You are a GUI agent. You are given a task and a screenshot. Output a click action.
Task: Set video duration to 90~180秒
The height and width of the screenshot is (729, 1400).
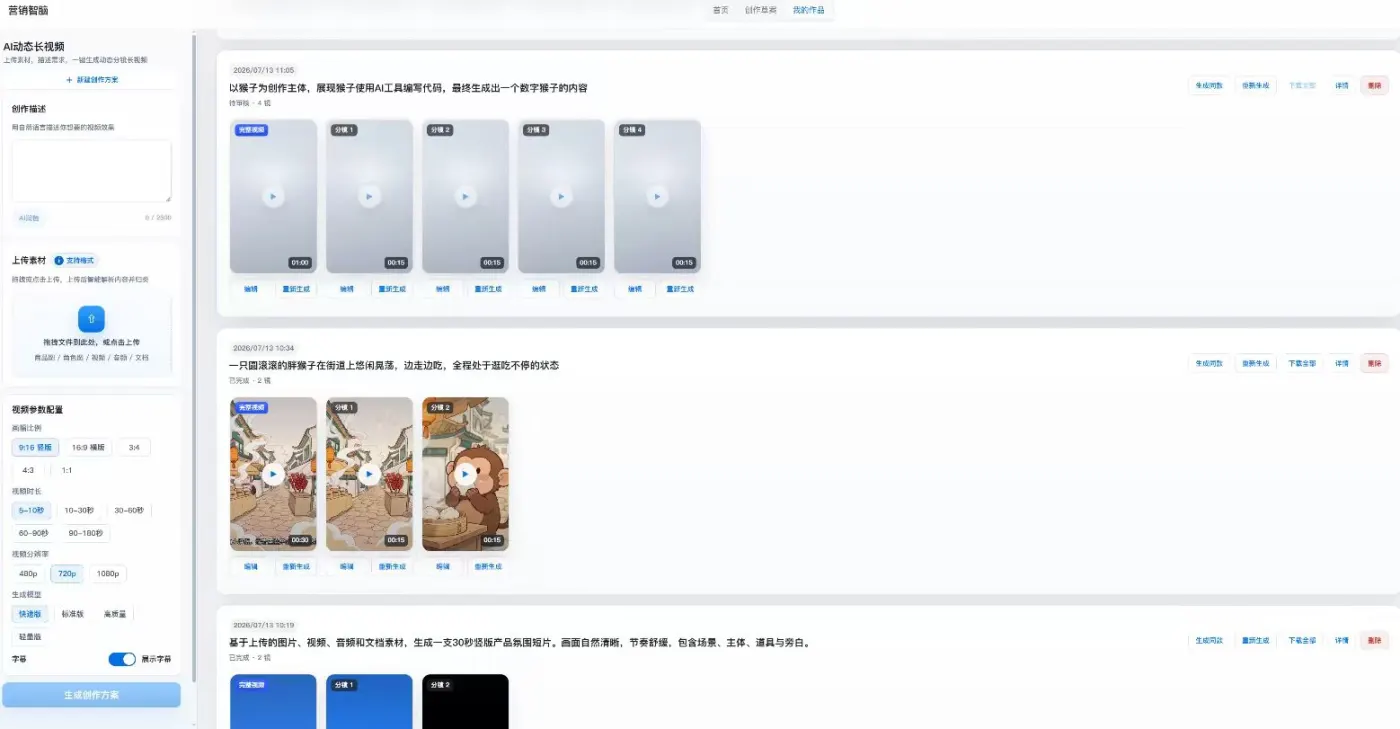point(86,533)
